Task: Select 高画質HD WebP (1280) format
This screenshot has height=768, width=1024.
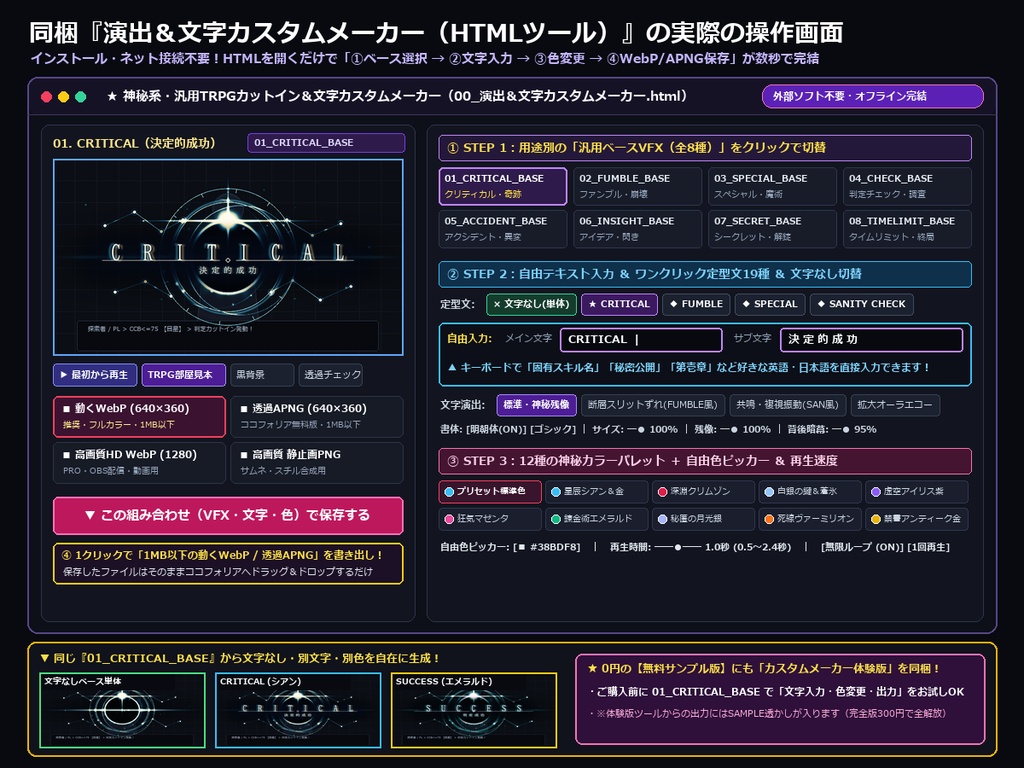Action: pyautogui.click(x=139, y=462)
